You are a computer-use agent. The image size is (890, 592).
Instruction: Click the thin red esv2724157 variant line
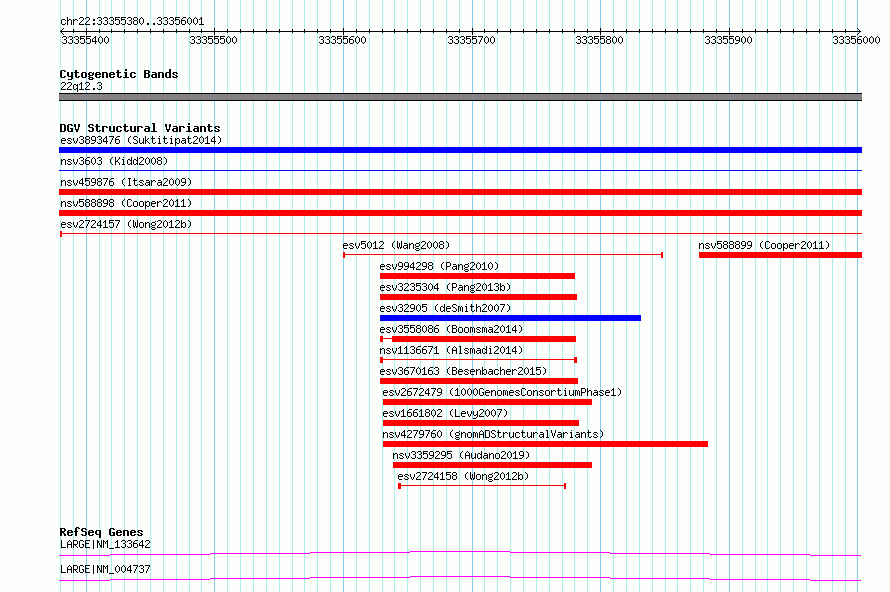[460, 233]
